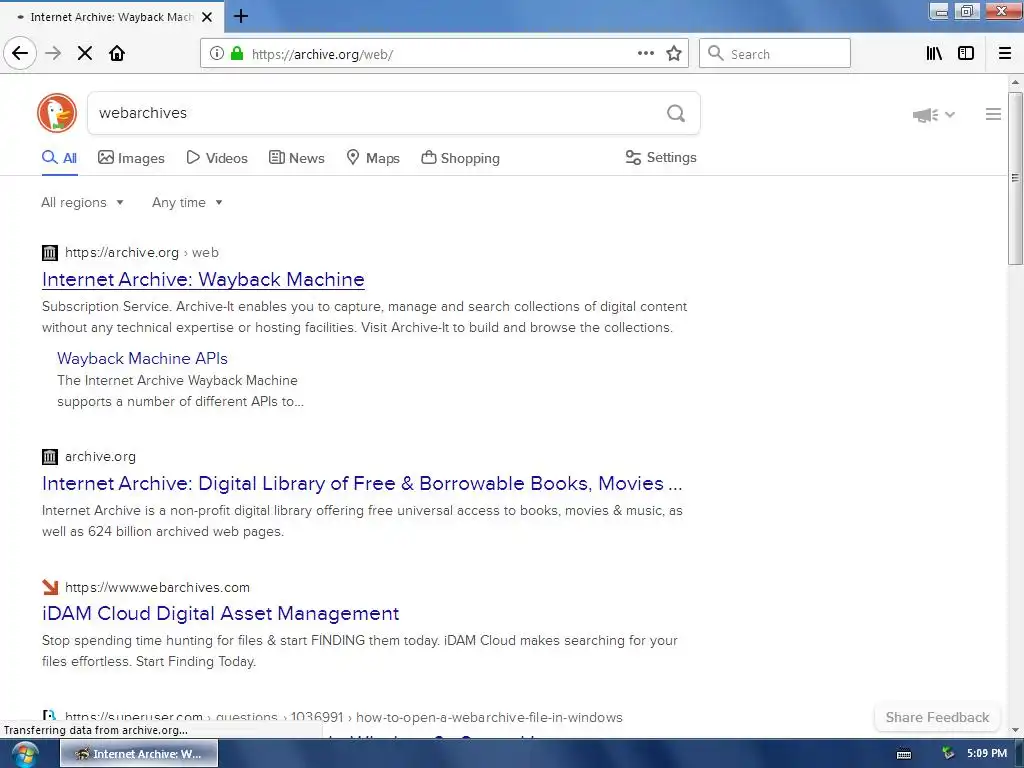Screen dimensions: 1024x768
Task: Open DuckDuckGo side menu hamburger icon
Action: (993, 114)
